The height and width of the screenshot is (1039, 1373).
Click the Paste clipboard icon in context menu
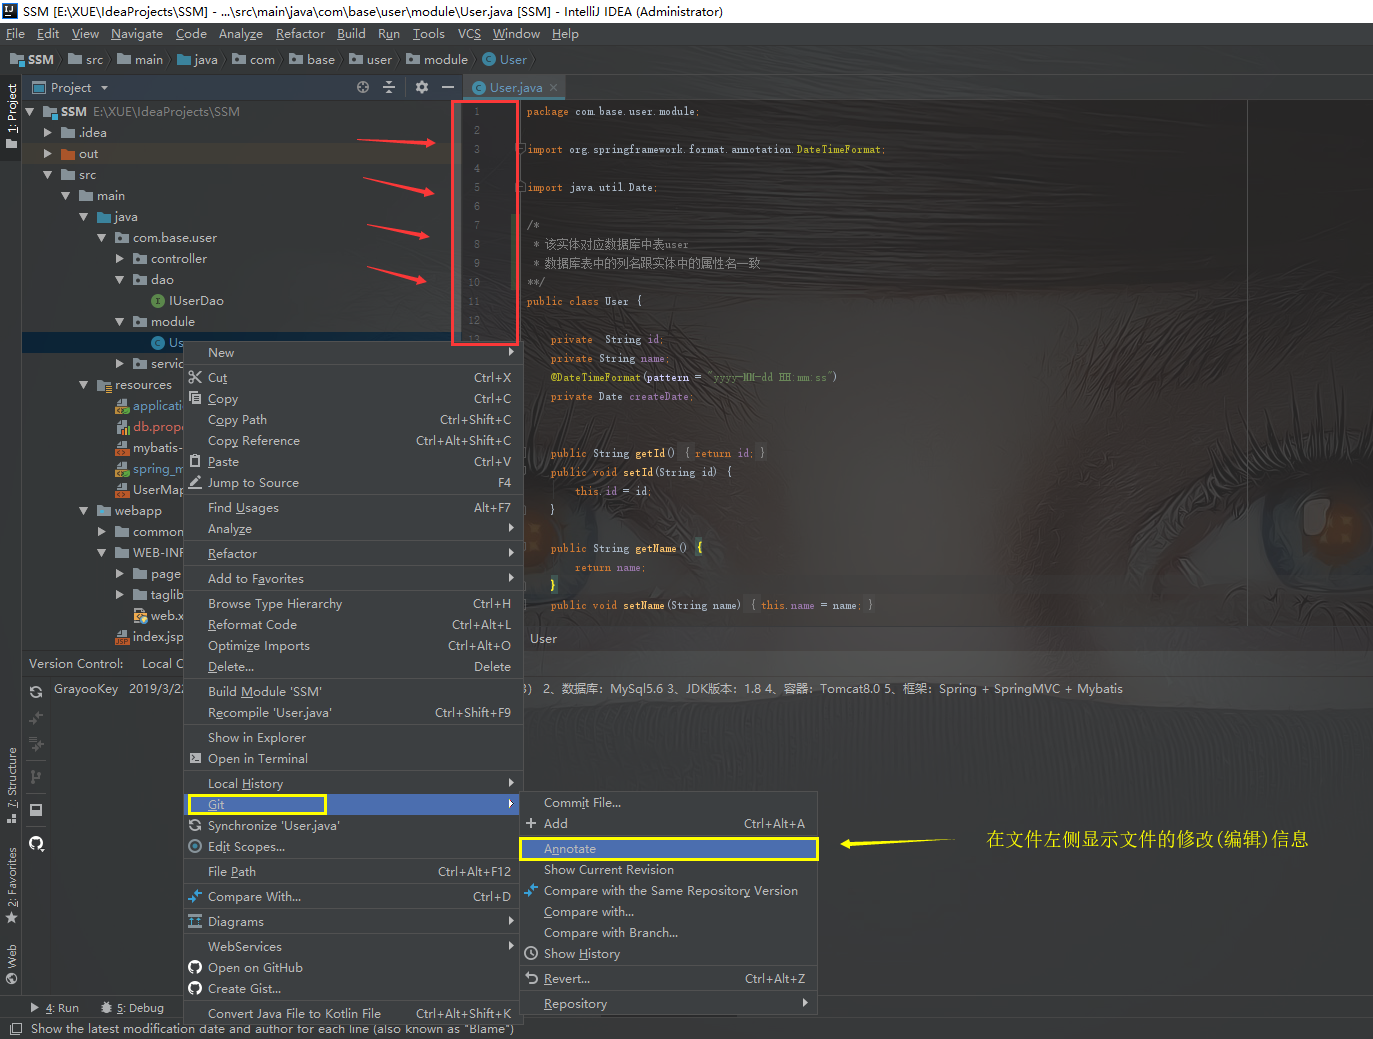(195, 461)
